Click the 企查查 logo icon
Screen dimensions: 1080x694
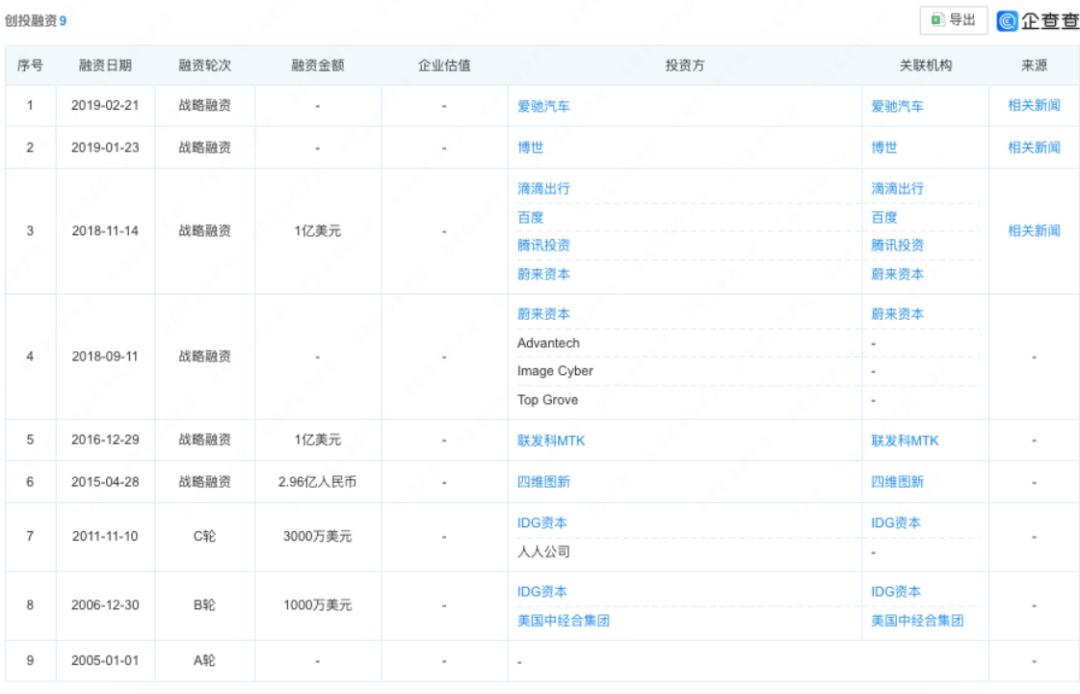pos(1007,21)
